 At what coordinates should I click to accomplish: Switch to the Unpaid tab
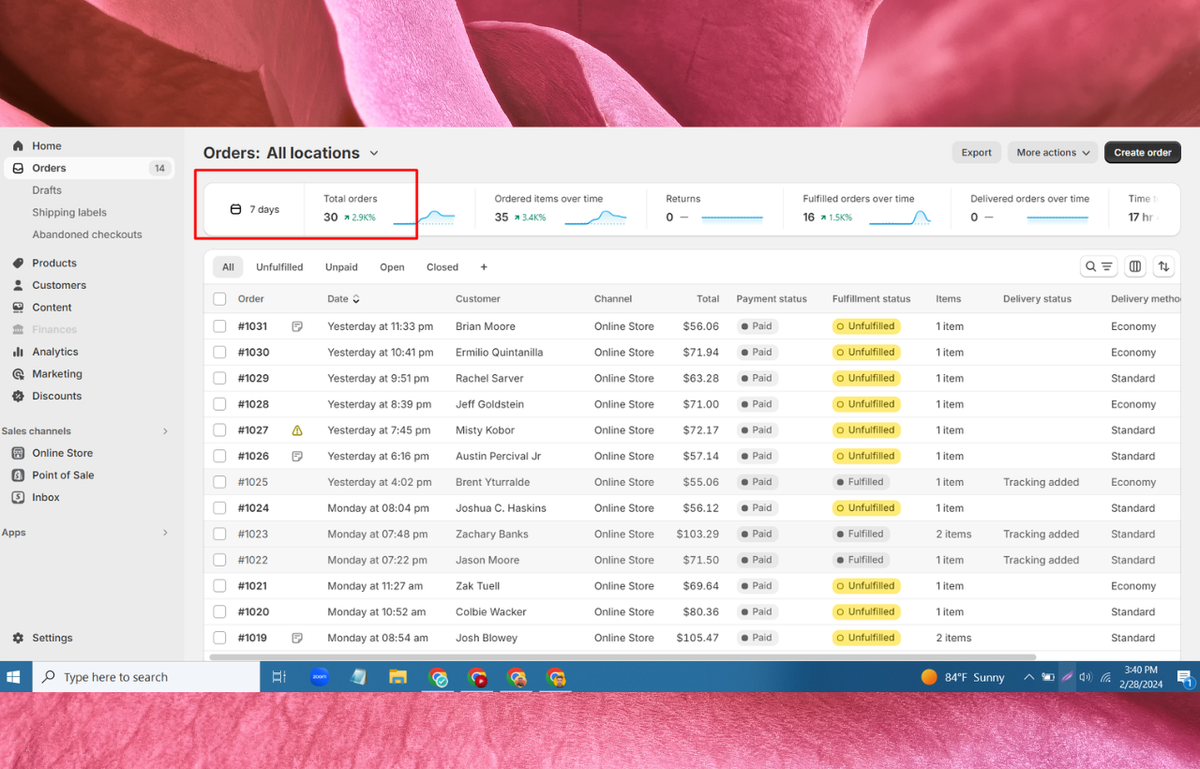point(341,267)
